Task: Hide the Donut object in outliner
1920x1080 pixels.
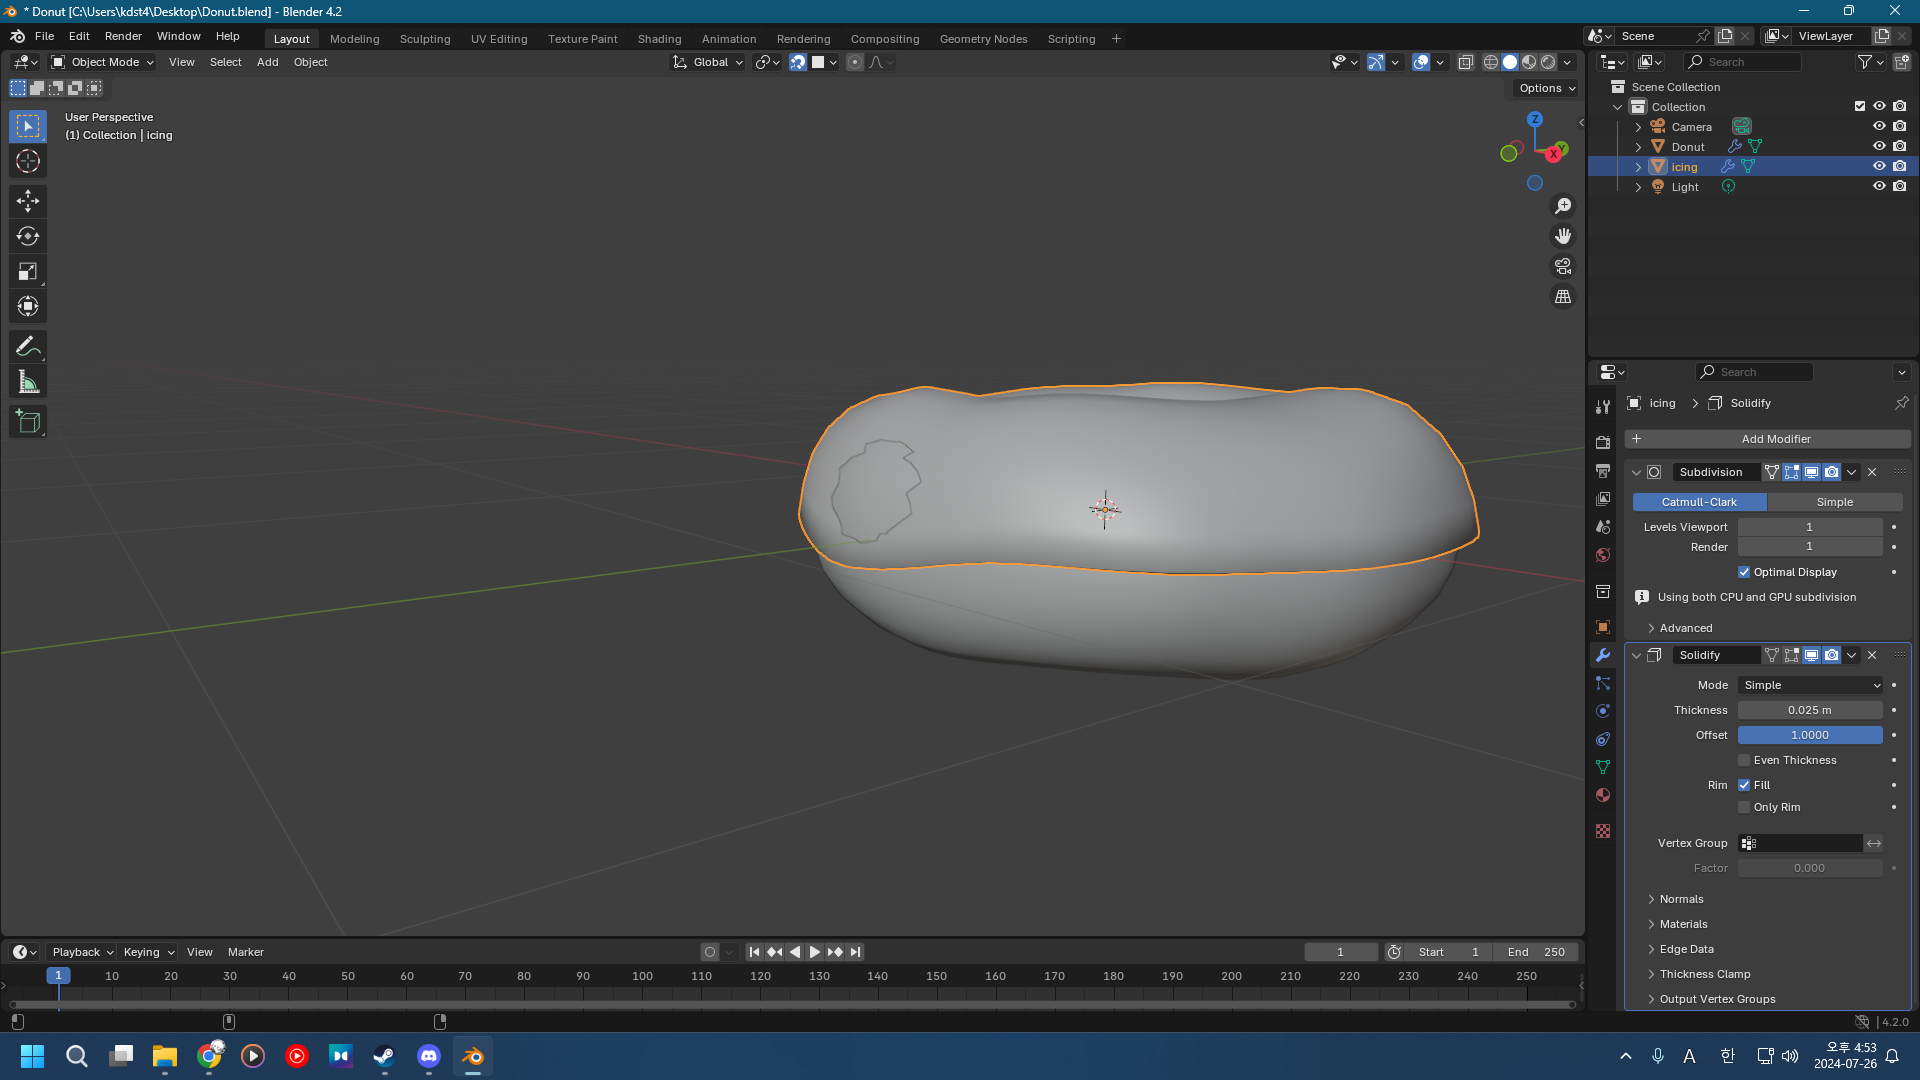Action: coord(1879,146)
